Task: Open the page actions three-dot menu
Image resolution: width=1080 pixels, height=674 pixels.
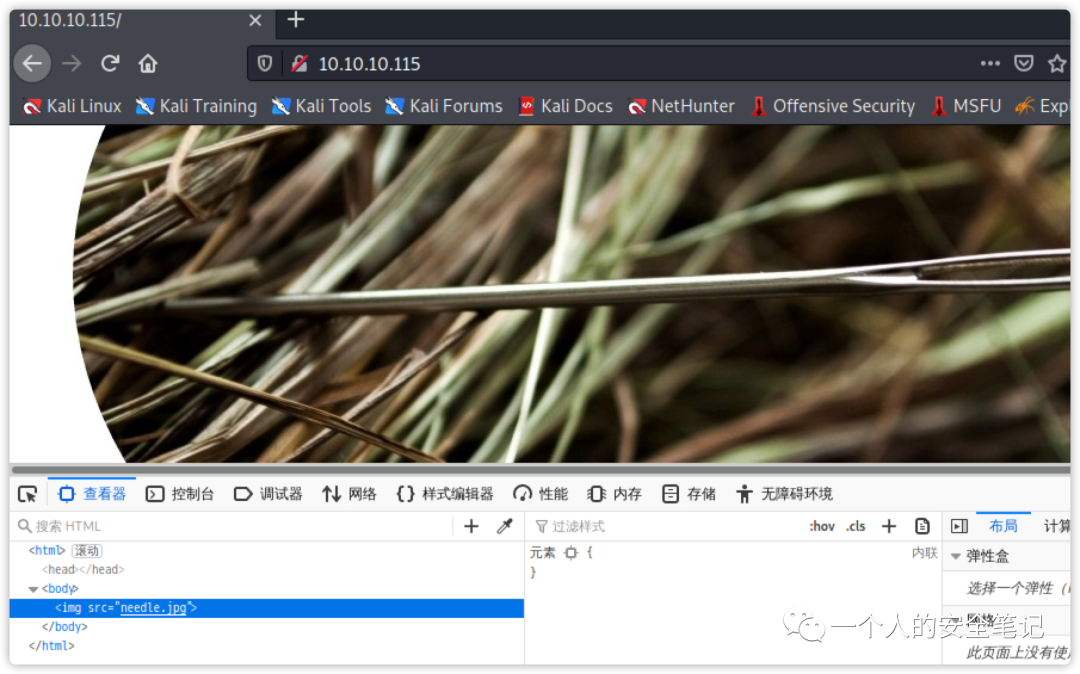Action: pos(990,63)
